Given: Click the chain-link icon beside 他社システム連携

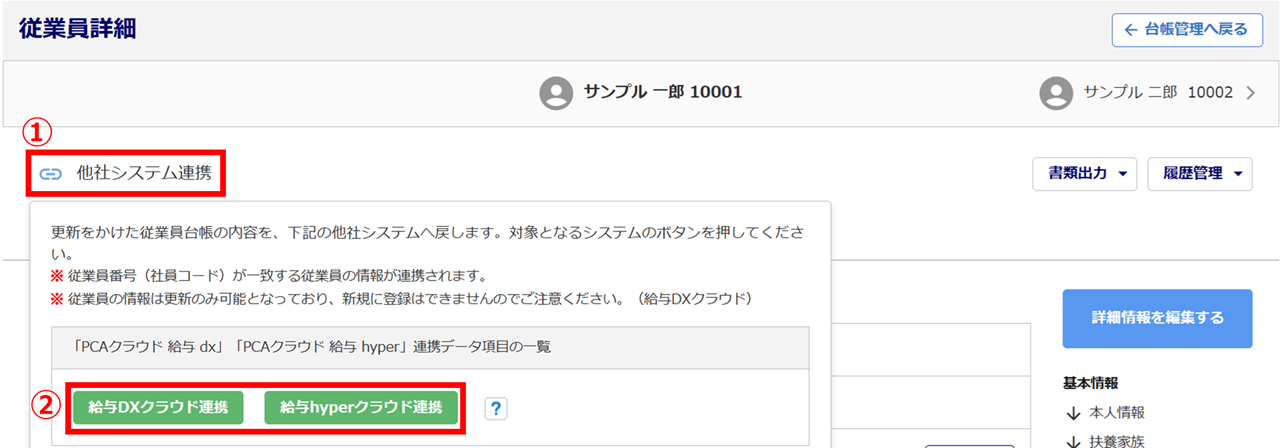Looking at the screenshot, I should tap(50, 174).
